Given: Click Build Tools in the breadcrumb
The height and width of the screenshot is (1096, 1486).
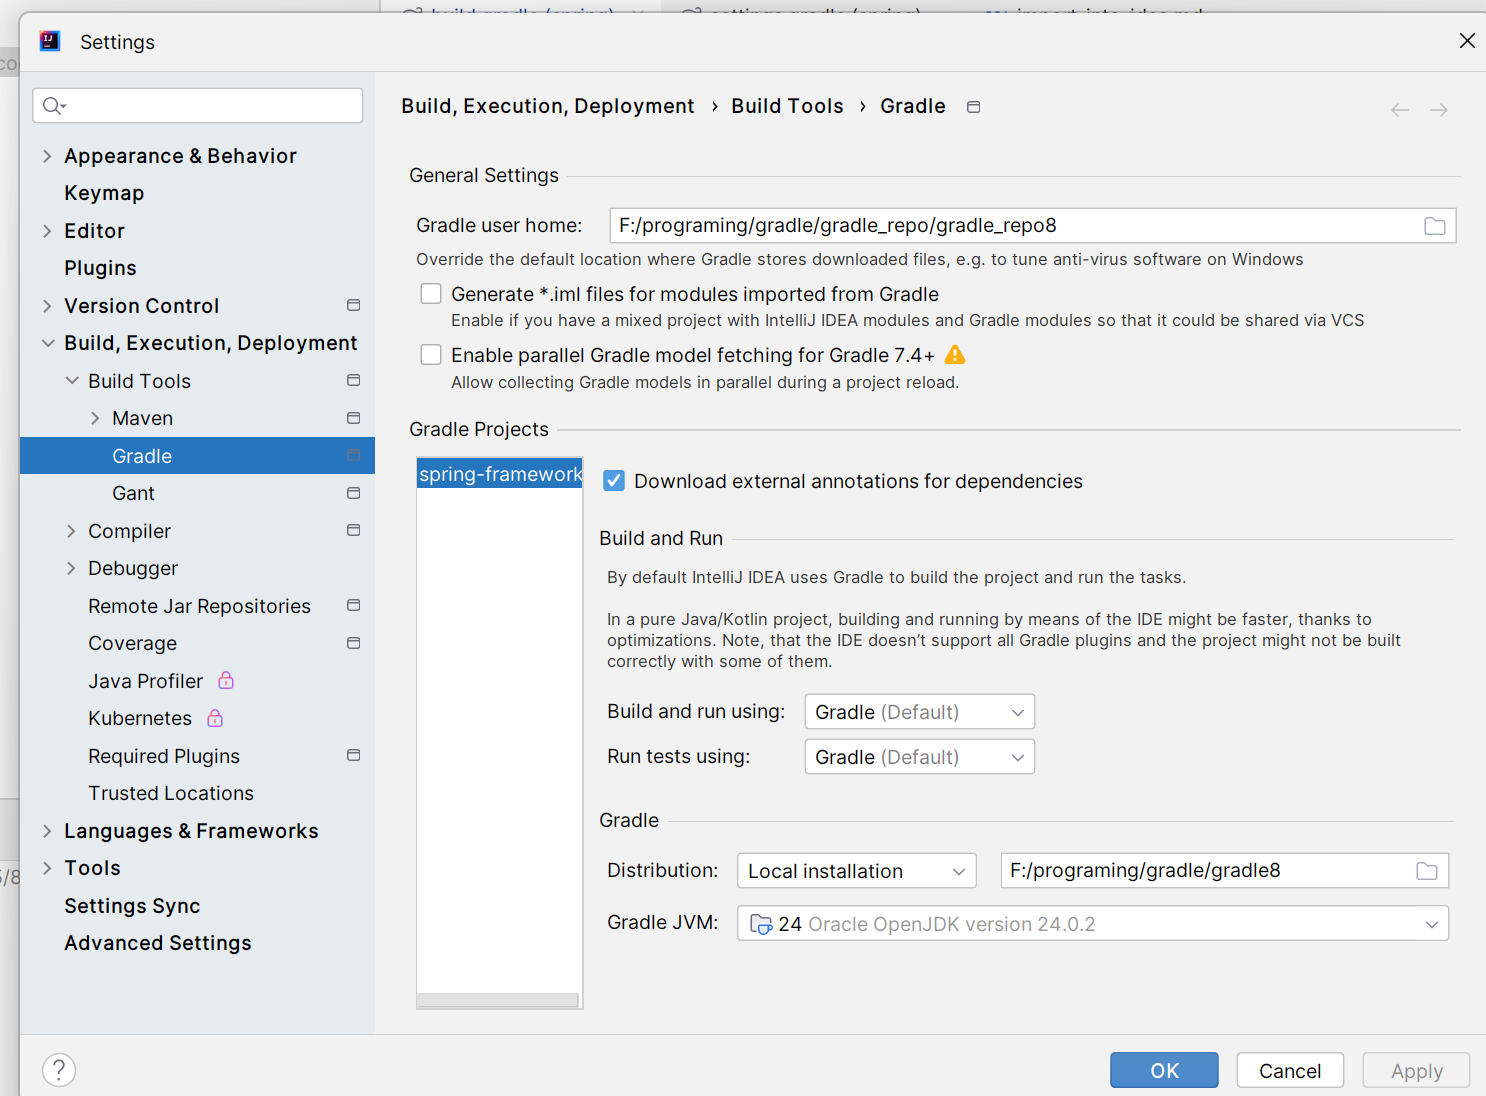Looking at the screenshot, I should (787, 106).
